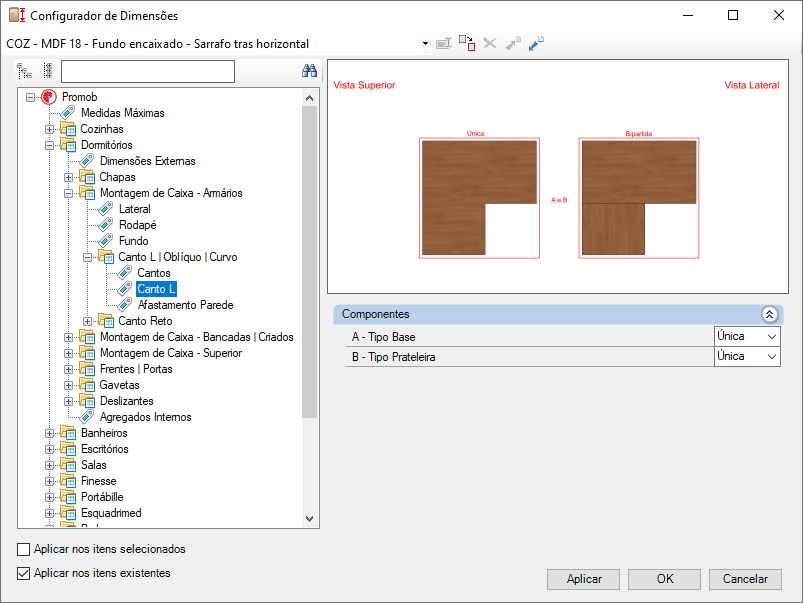Open the configuration name dropdown arrow
The height and width of the screenshot is (603, 803).
pyautogui.click(x=425, y=44)
